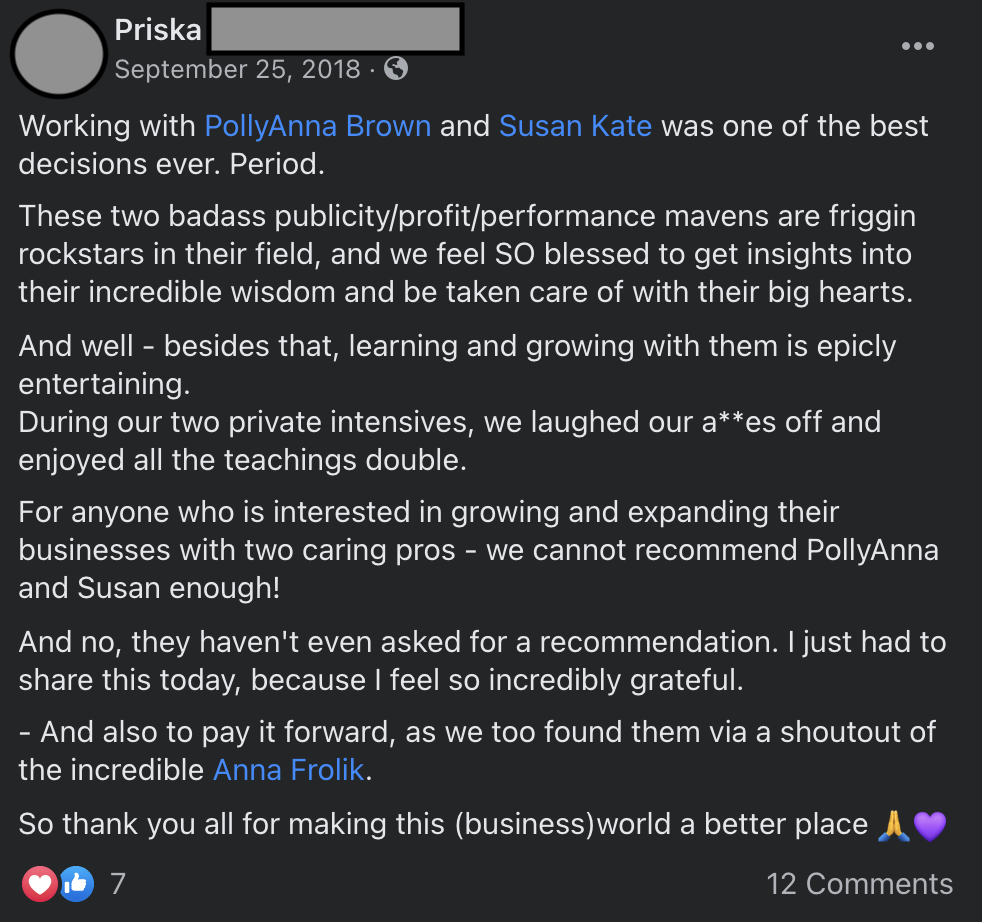Click the globe public audience icon
The width and height of the screenshot is (982, 922).
click(396, 68)
